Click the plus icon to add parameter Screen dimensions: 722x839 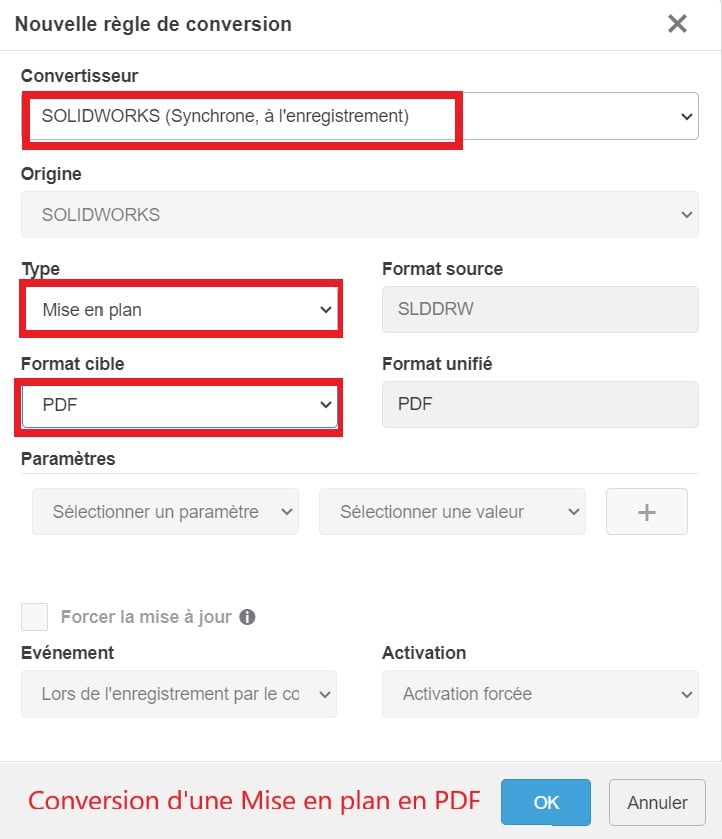point(647,512)
